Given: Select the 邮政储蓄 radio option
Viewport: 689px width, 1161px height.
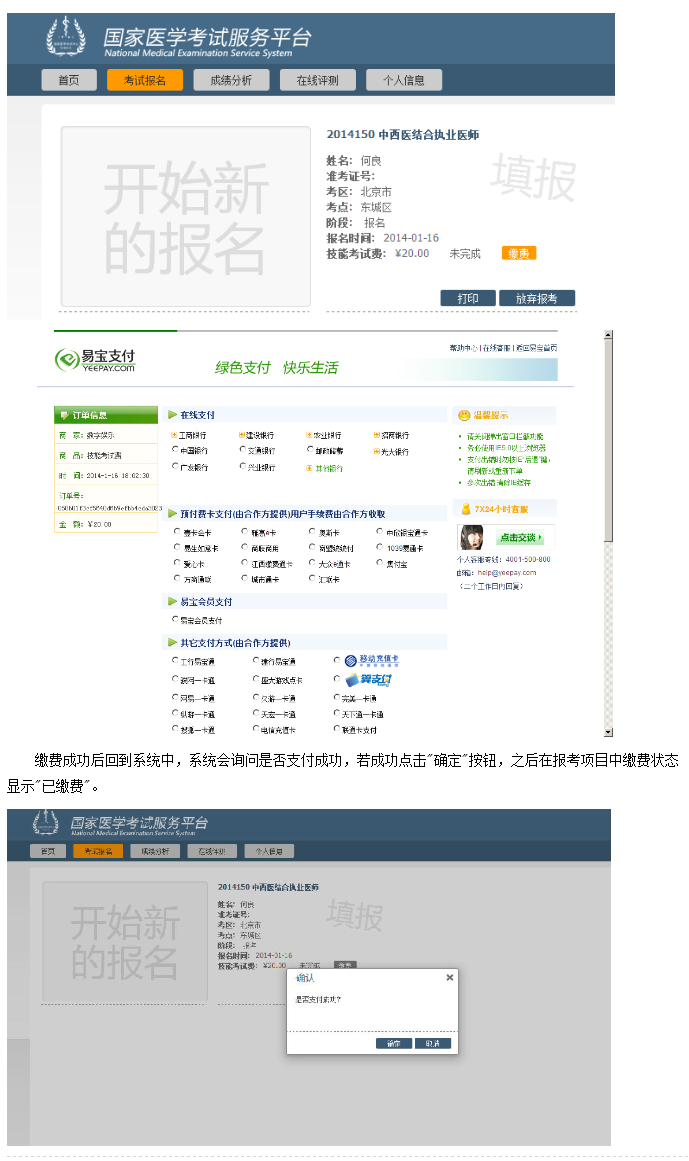Looking at the screenshot, I should pos(310,449).
